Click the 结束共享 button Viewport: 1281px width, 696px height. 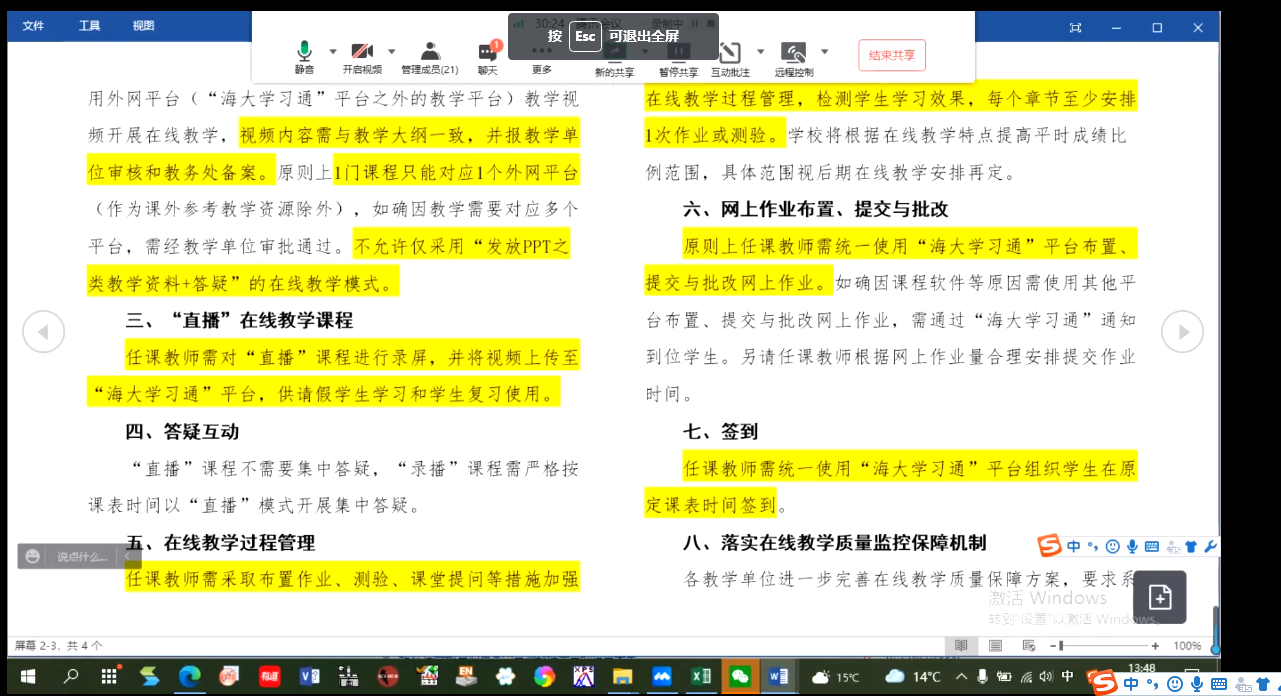(x=892, y=55)
